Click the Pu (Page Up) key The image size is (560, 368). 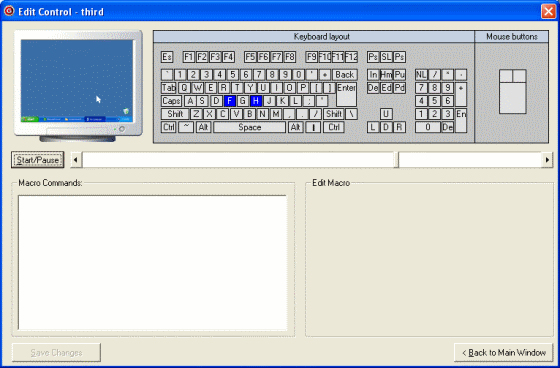399,75
